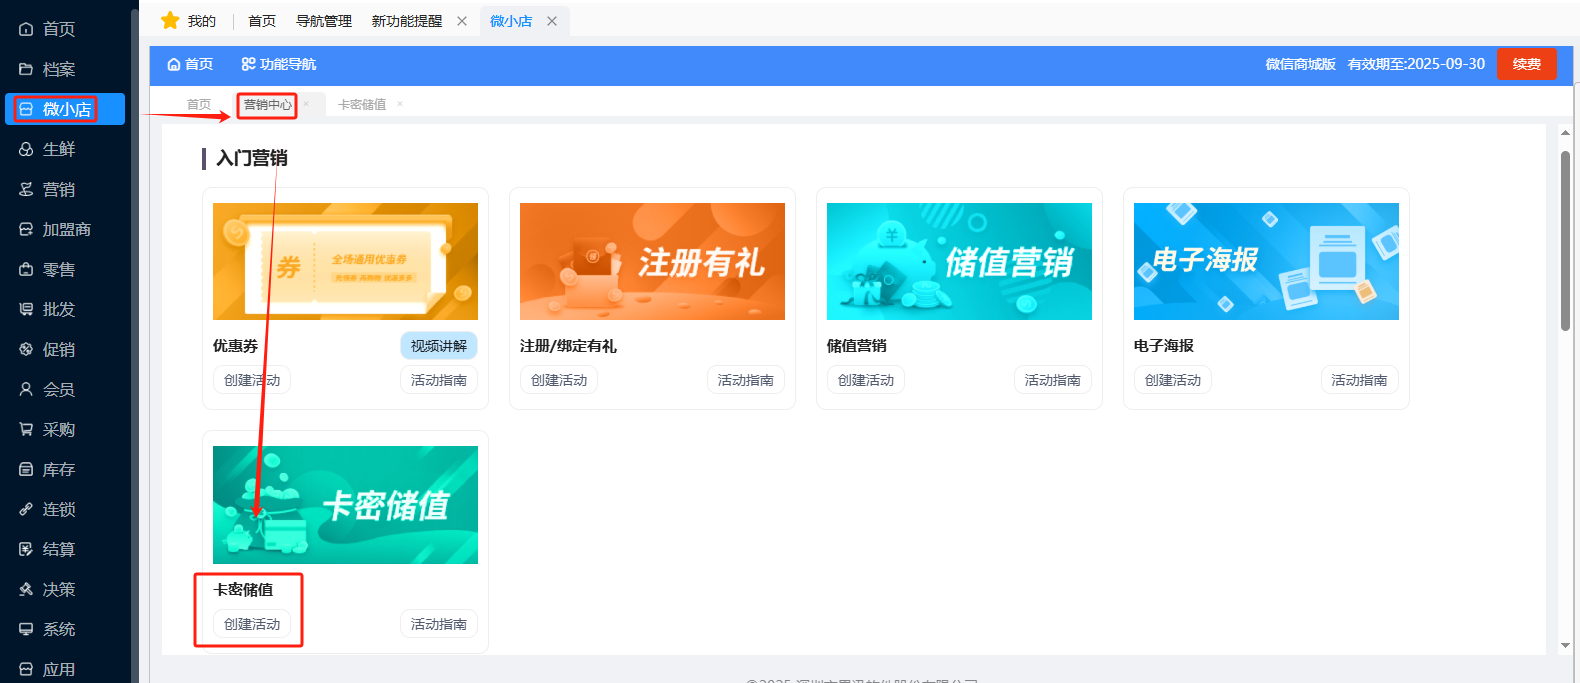Click the star icon beside 我的
This screenshot has height=683, width=1580.
coord(170,21)
